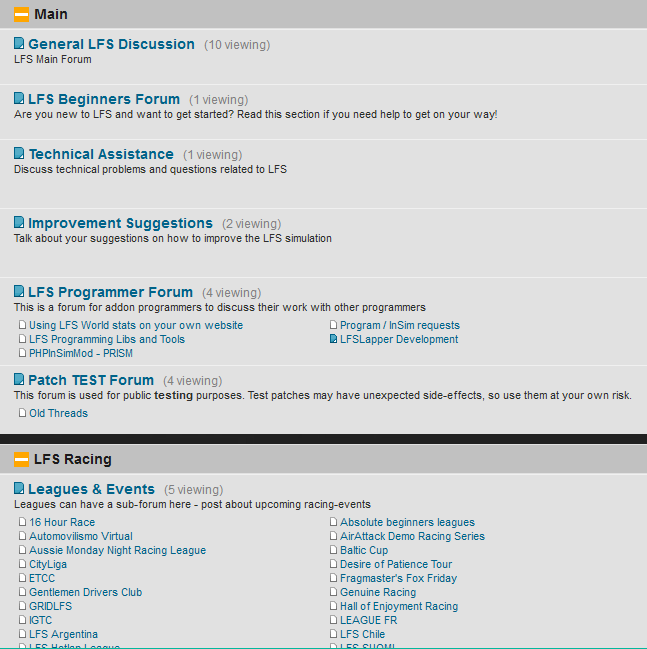Click the page icon beside Program / InSim requests
Image resolution: width=647 pixels, height=649 pixels.
click(x=333, y=325)
